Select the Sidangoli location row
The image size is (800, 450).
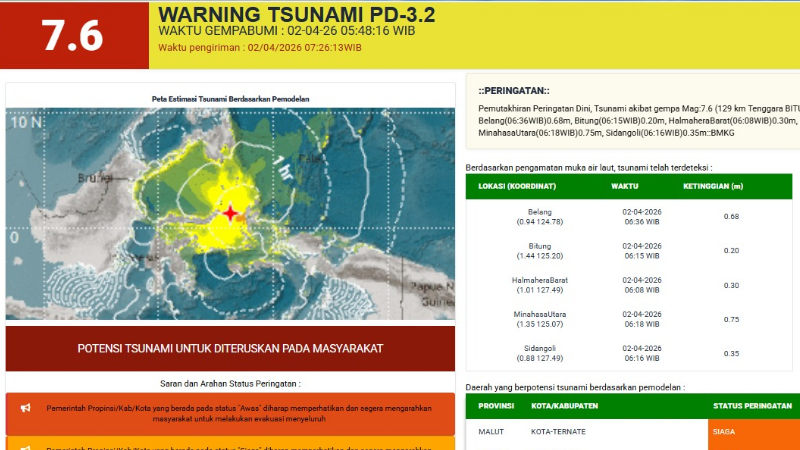click(632, 353)
